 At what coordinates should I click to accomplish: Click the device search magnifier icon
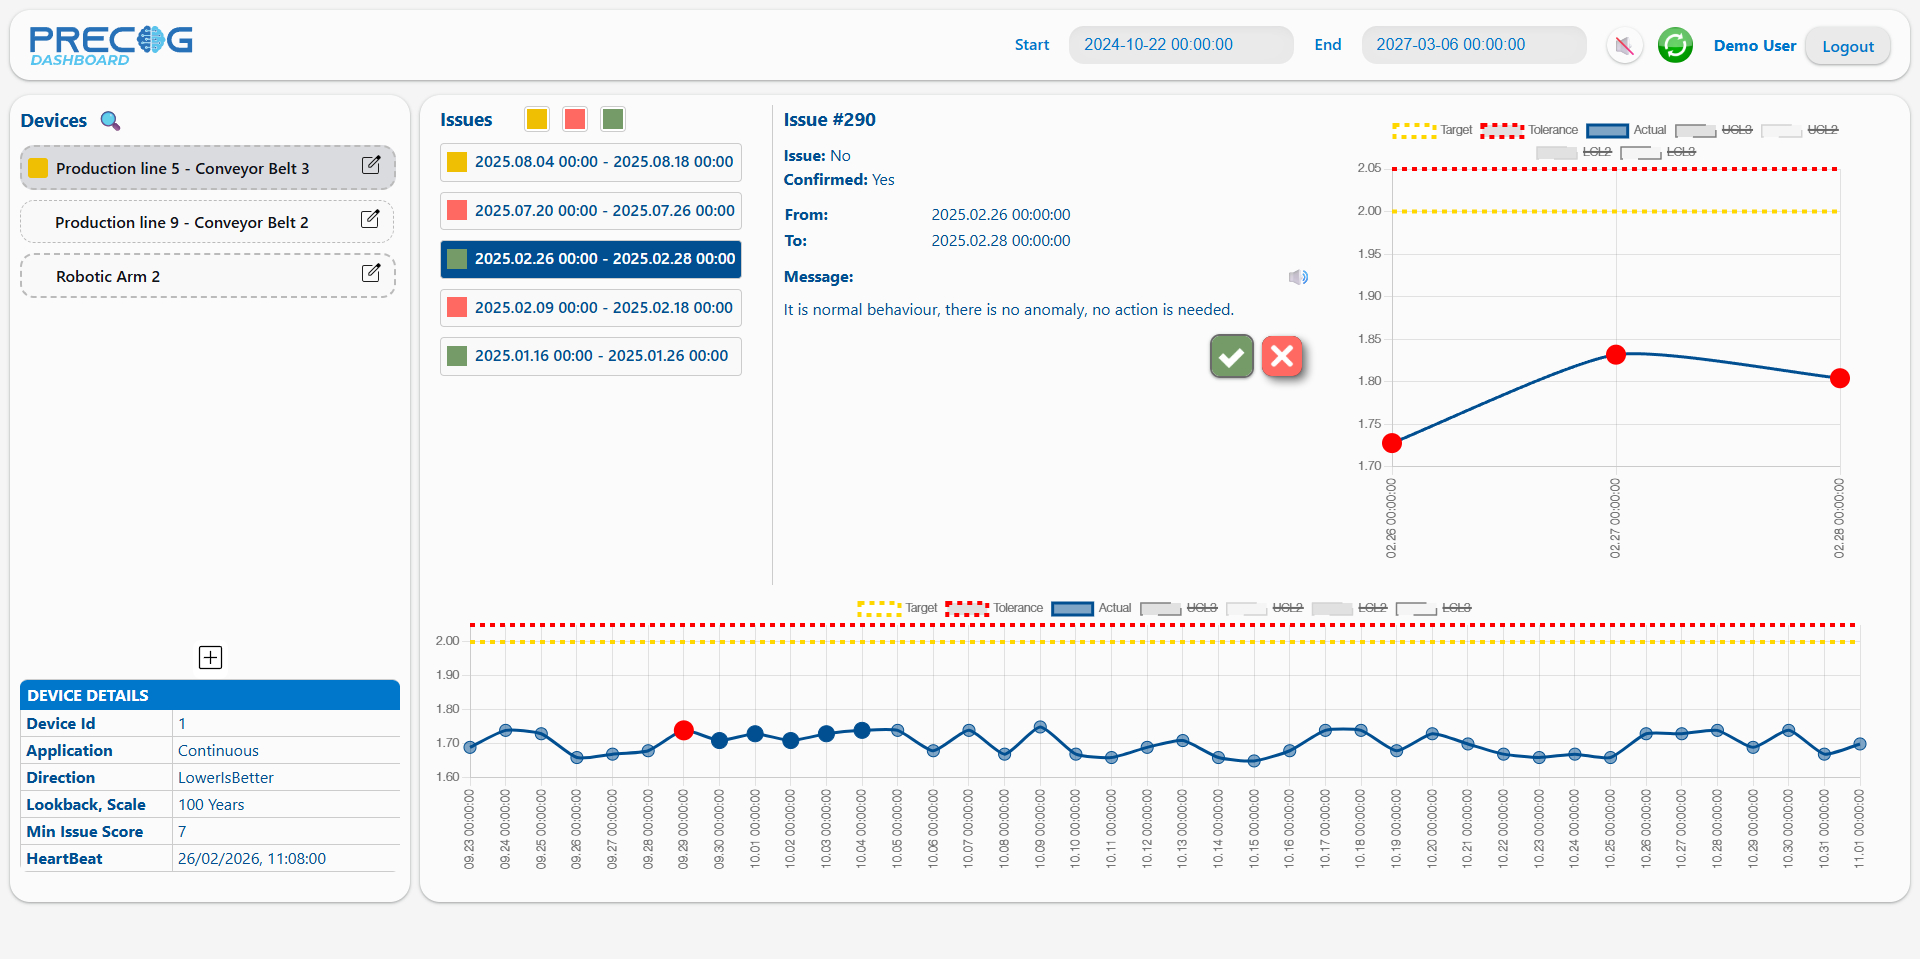coord(110,121)
